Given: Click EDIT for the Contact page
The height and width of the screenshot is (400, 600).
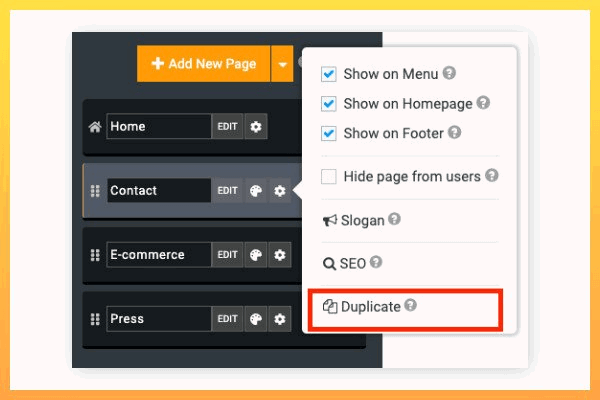Looking at the screenshot, I should pyautogui.click(x=227, y=190).
